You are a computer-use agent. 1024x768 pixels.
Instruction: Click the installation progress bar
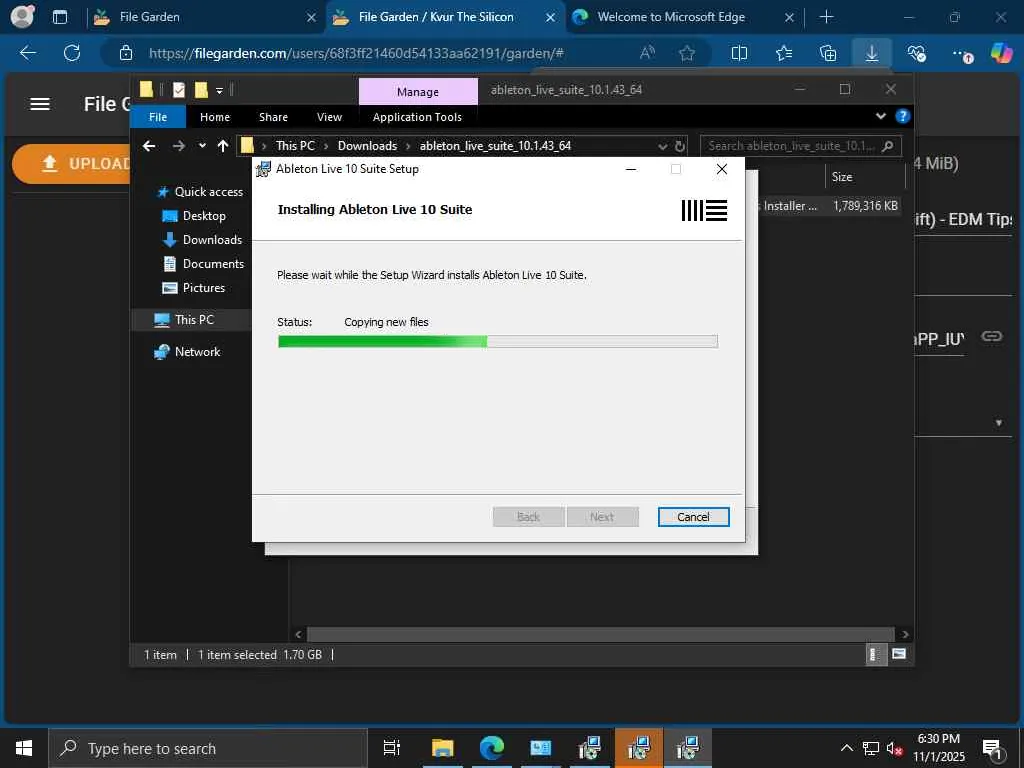(x=498, y=341)
